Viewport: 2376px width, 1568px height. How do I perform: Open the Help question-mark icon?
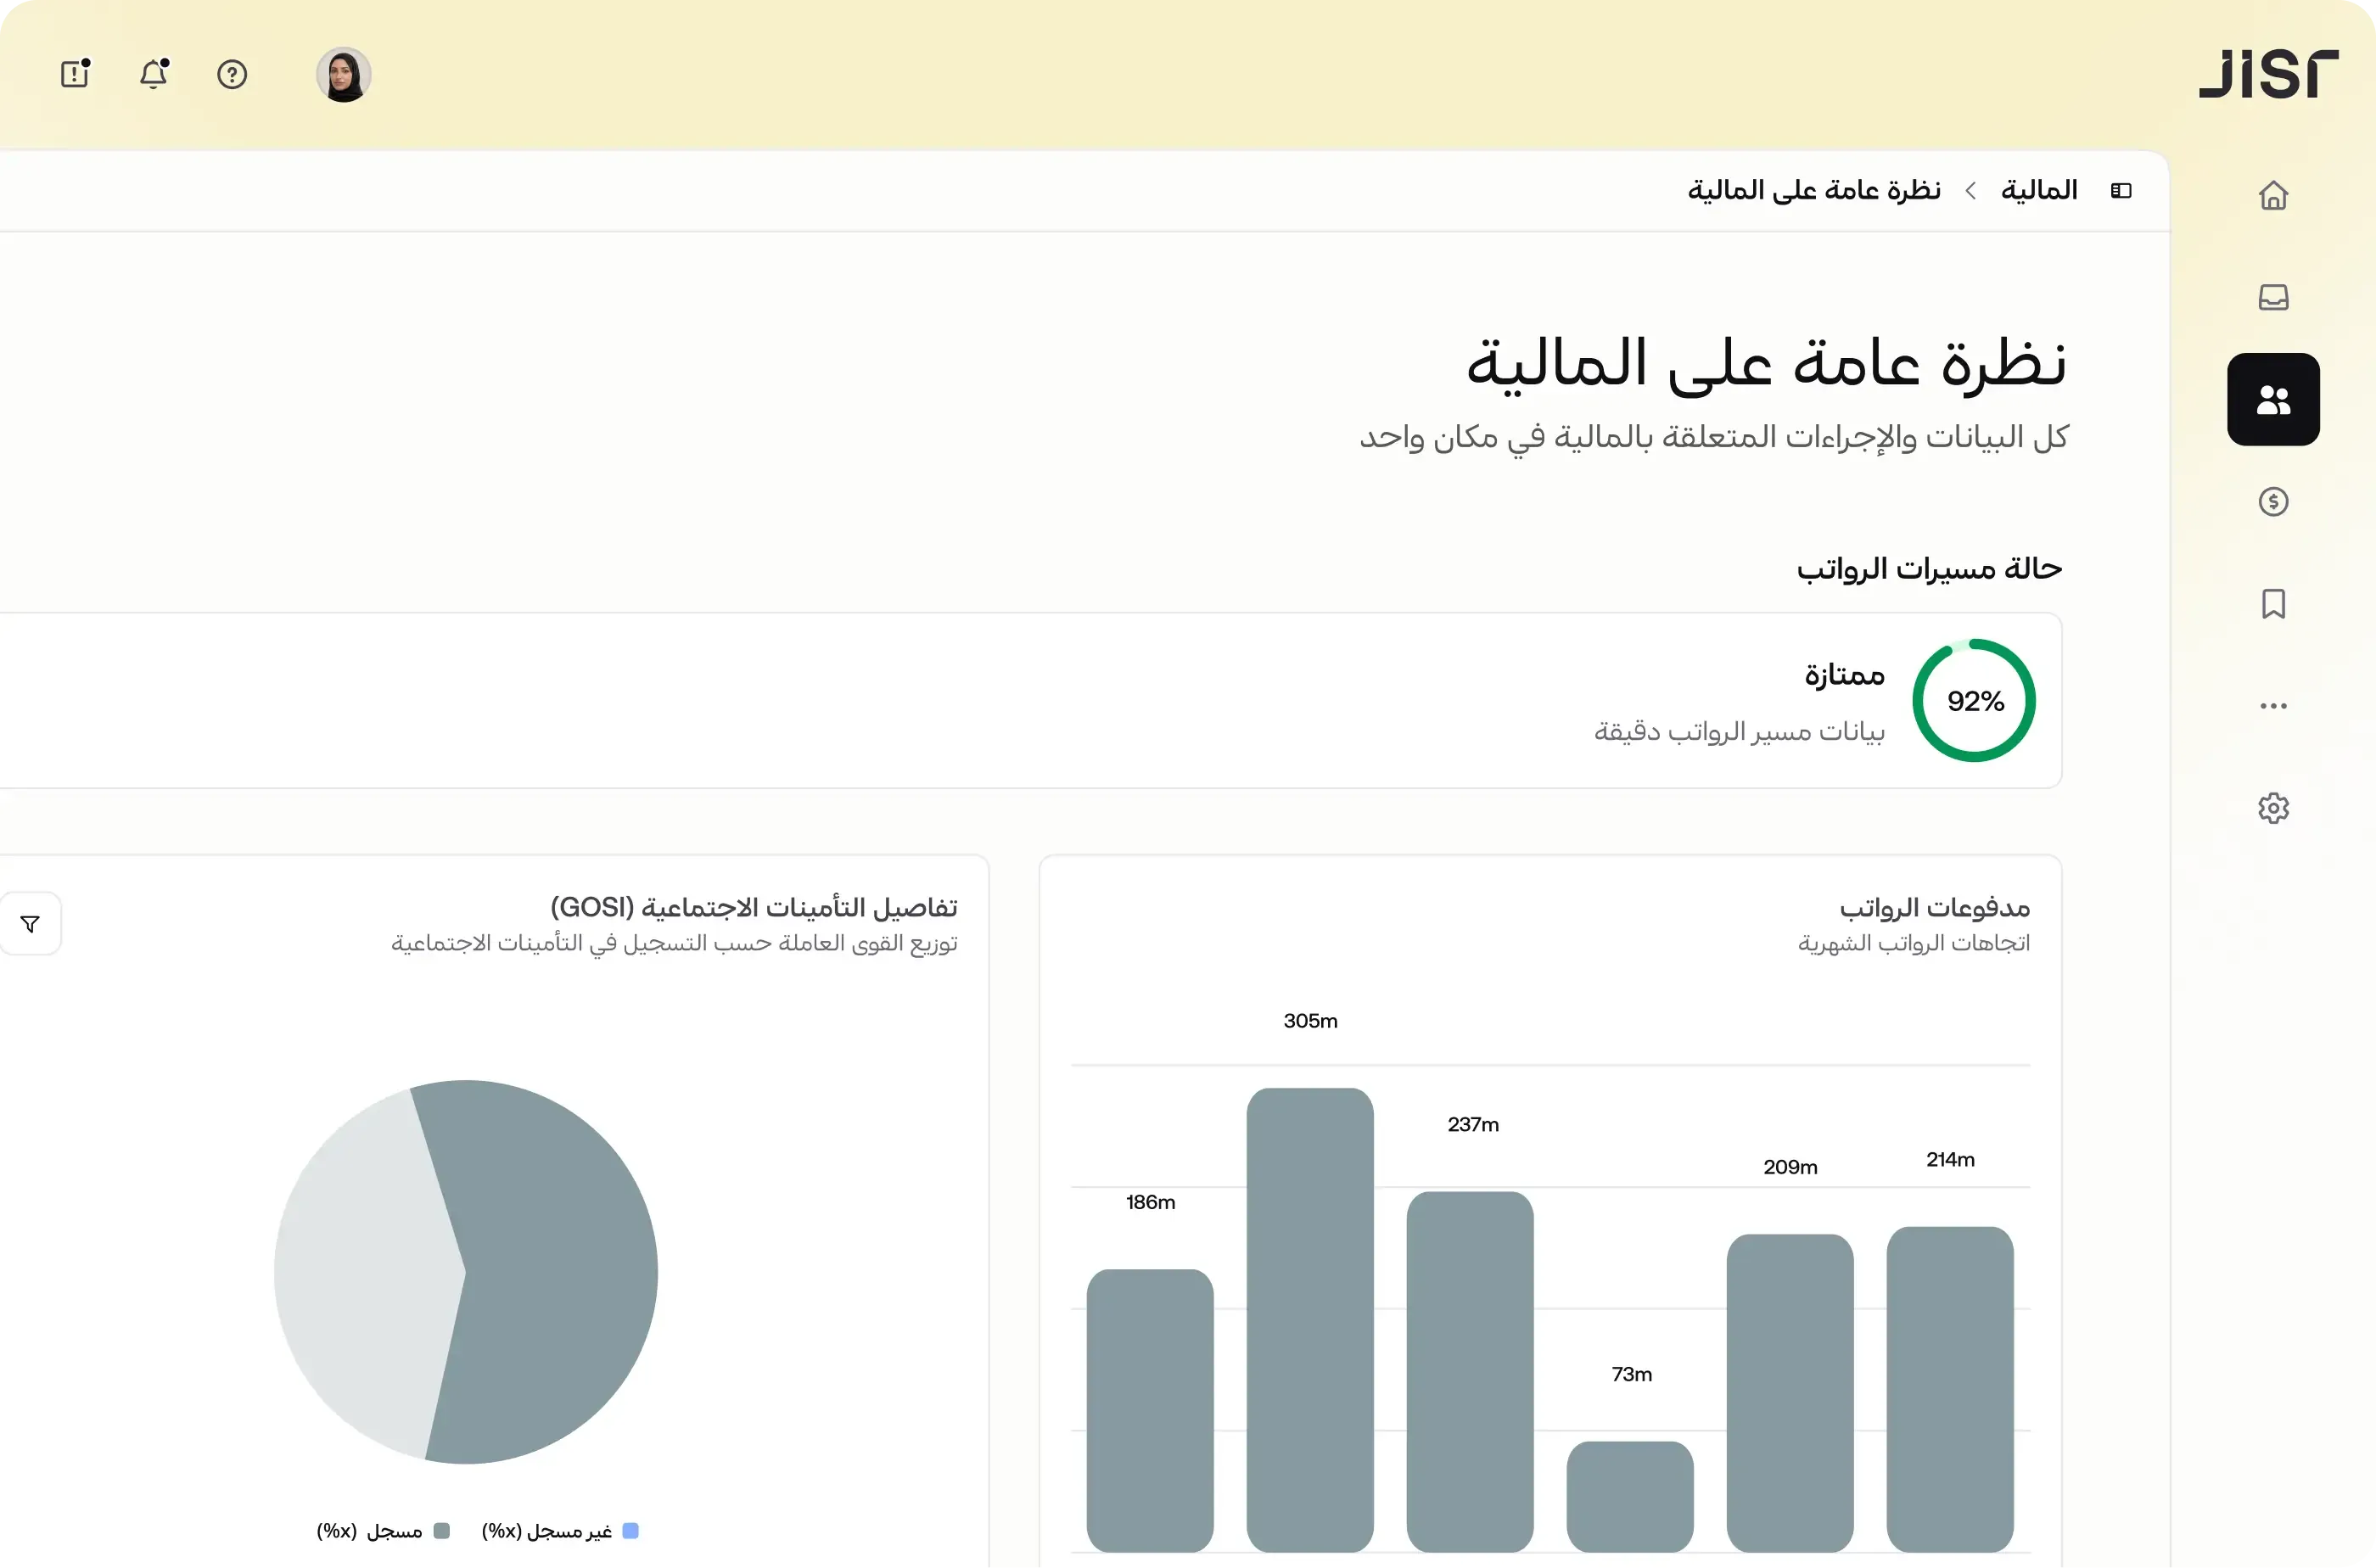point(232,74)
